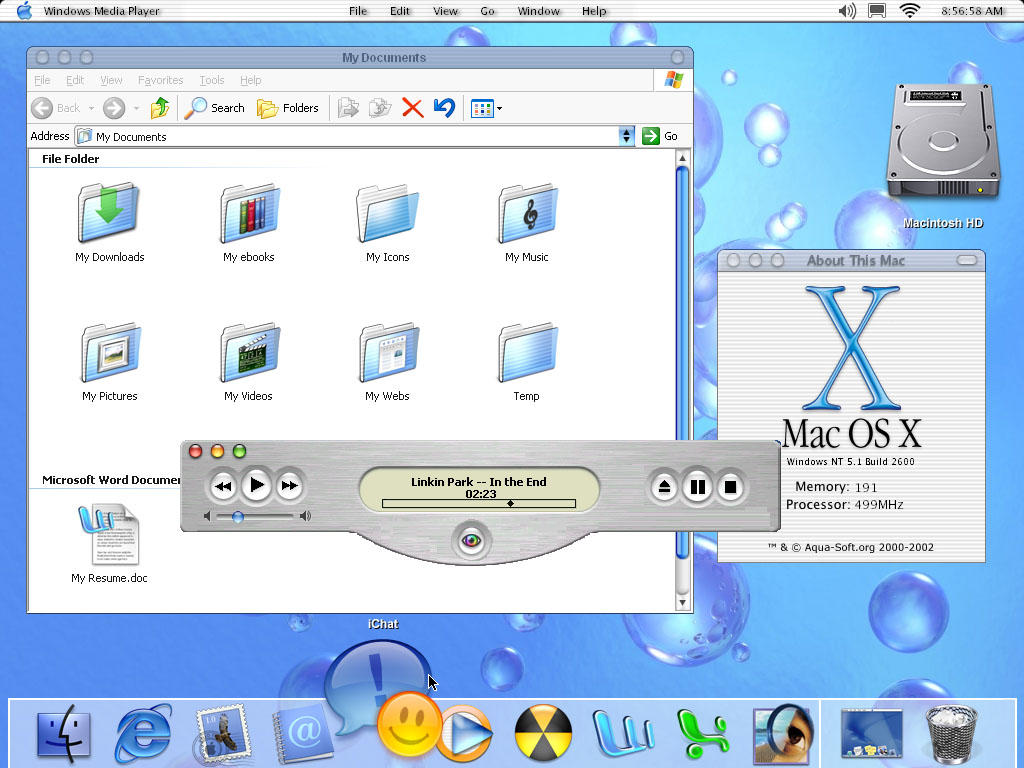Viewport: 1024px width, 768px height.
Task: Click the display icon in menu bar
Action: (x=877, y=10)
